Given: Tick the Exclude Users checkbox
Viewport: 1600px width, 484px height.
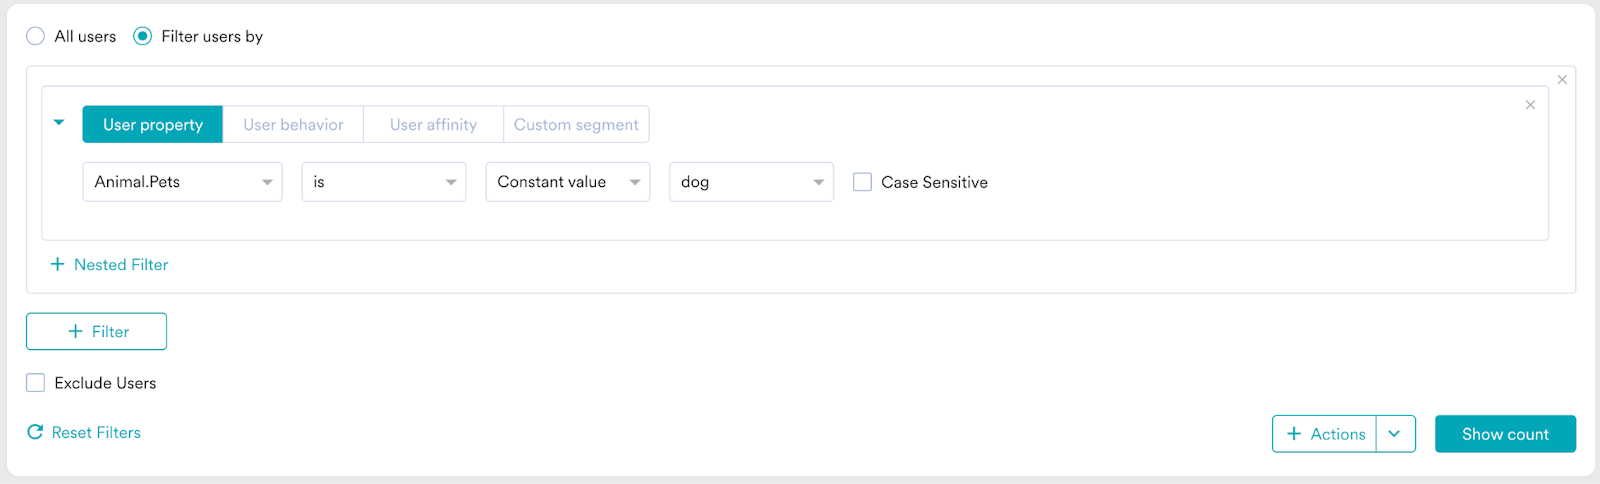Looking at the screenshot, I should (36, 383).
